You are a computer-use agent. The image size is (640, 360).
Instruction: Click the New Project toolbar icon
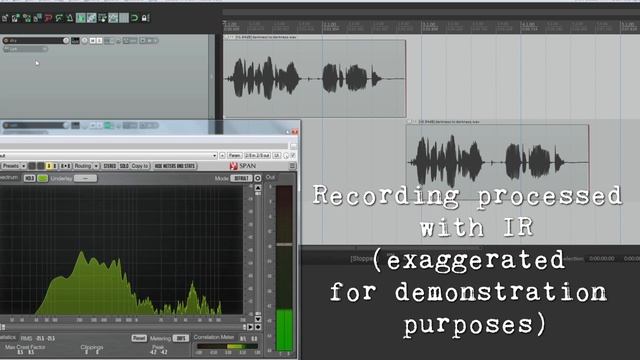tap(4, 18)
